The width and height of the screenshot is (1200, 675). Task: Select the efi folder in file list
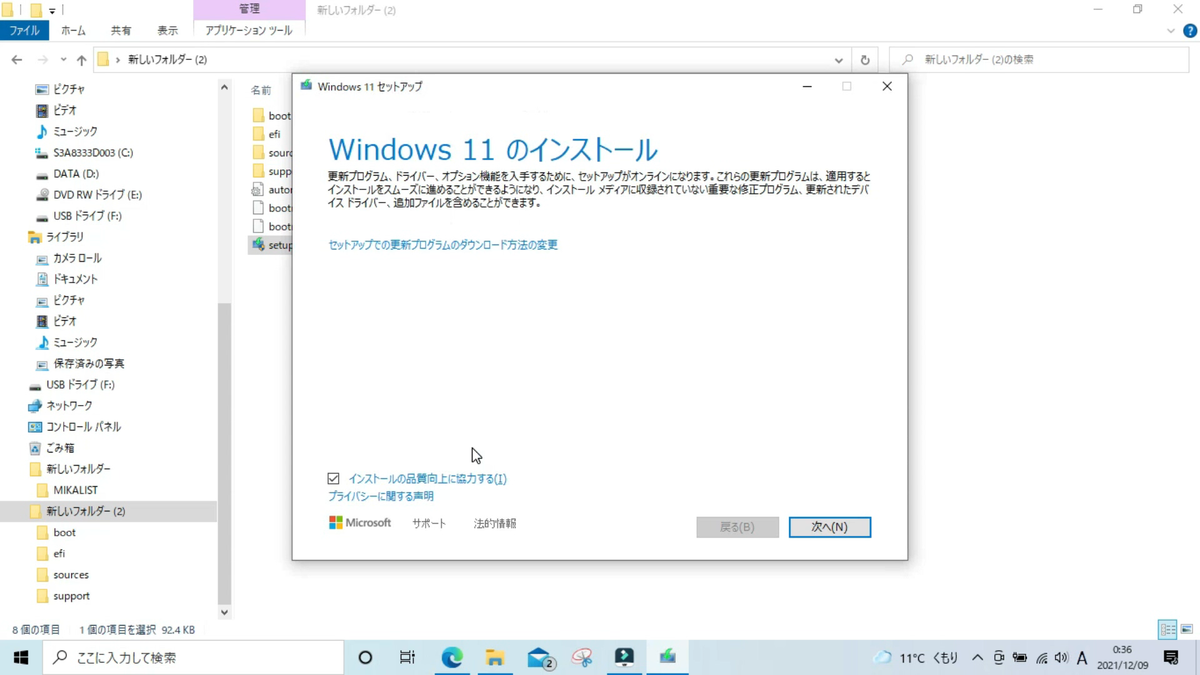274,134
